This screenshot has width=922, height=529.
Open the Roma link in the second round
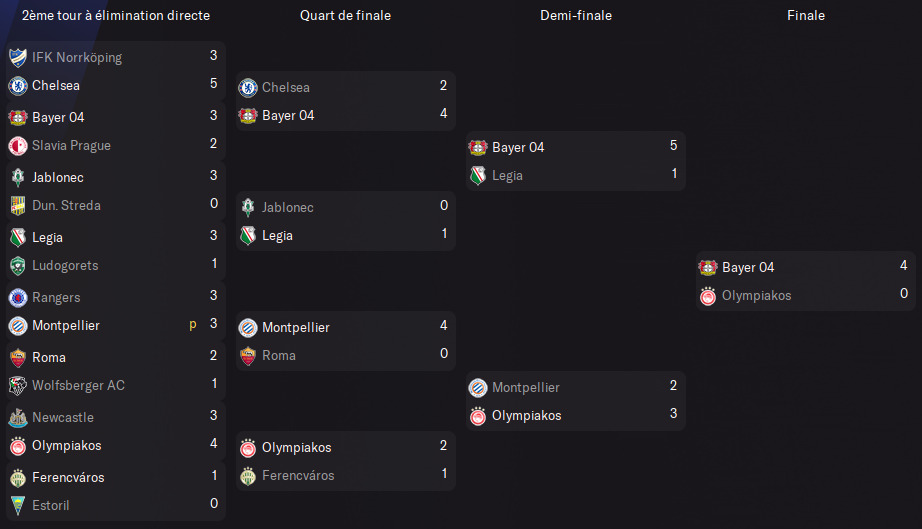(x=49, y=357)
